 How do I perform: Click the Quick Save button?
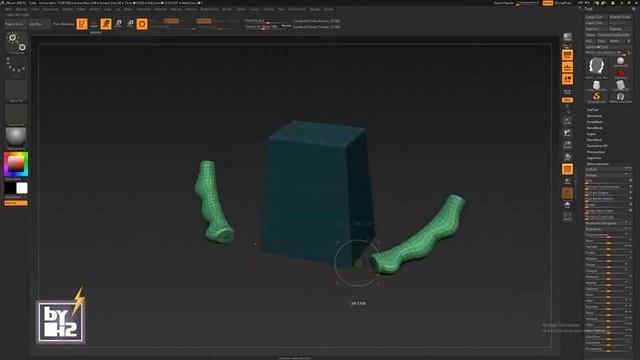(504, 3)
